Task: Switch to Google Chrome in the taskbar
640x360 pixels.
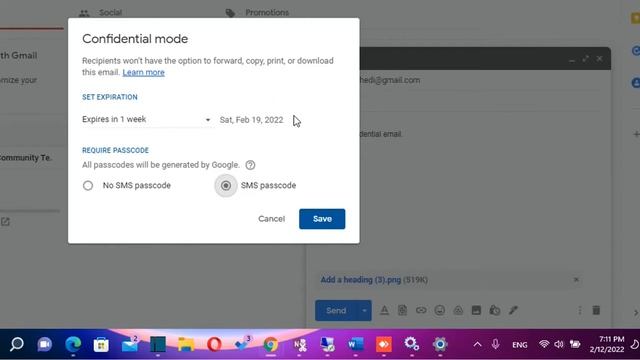Action: (x=270, y=344)
